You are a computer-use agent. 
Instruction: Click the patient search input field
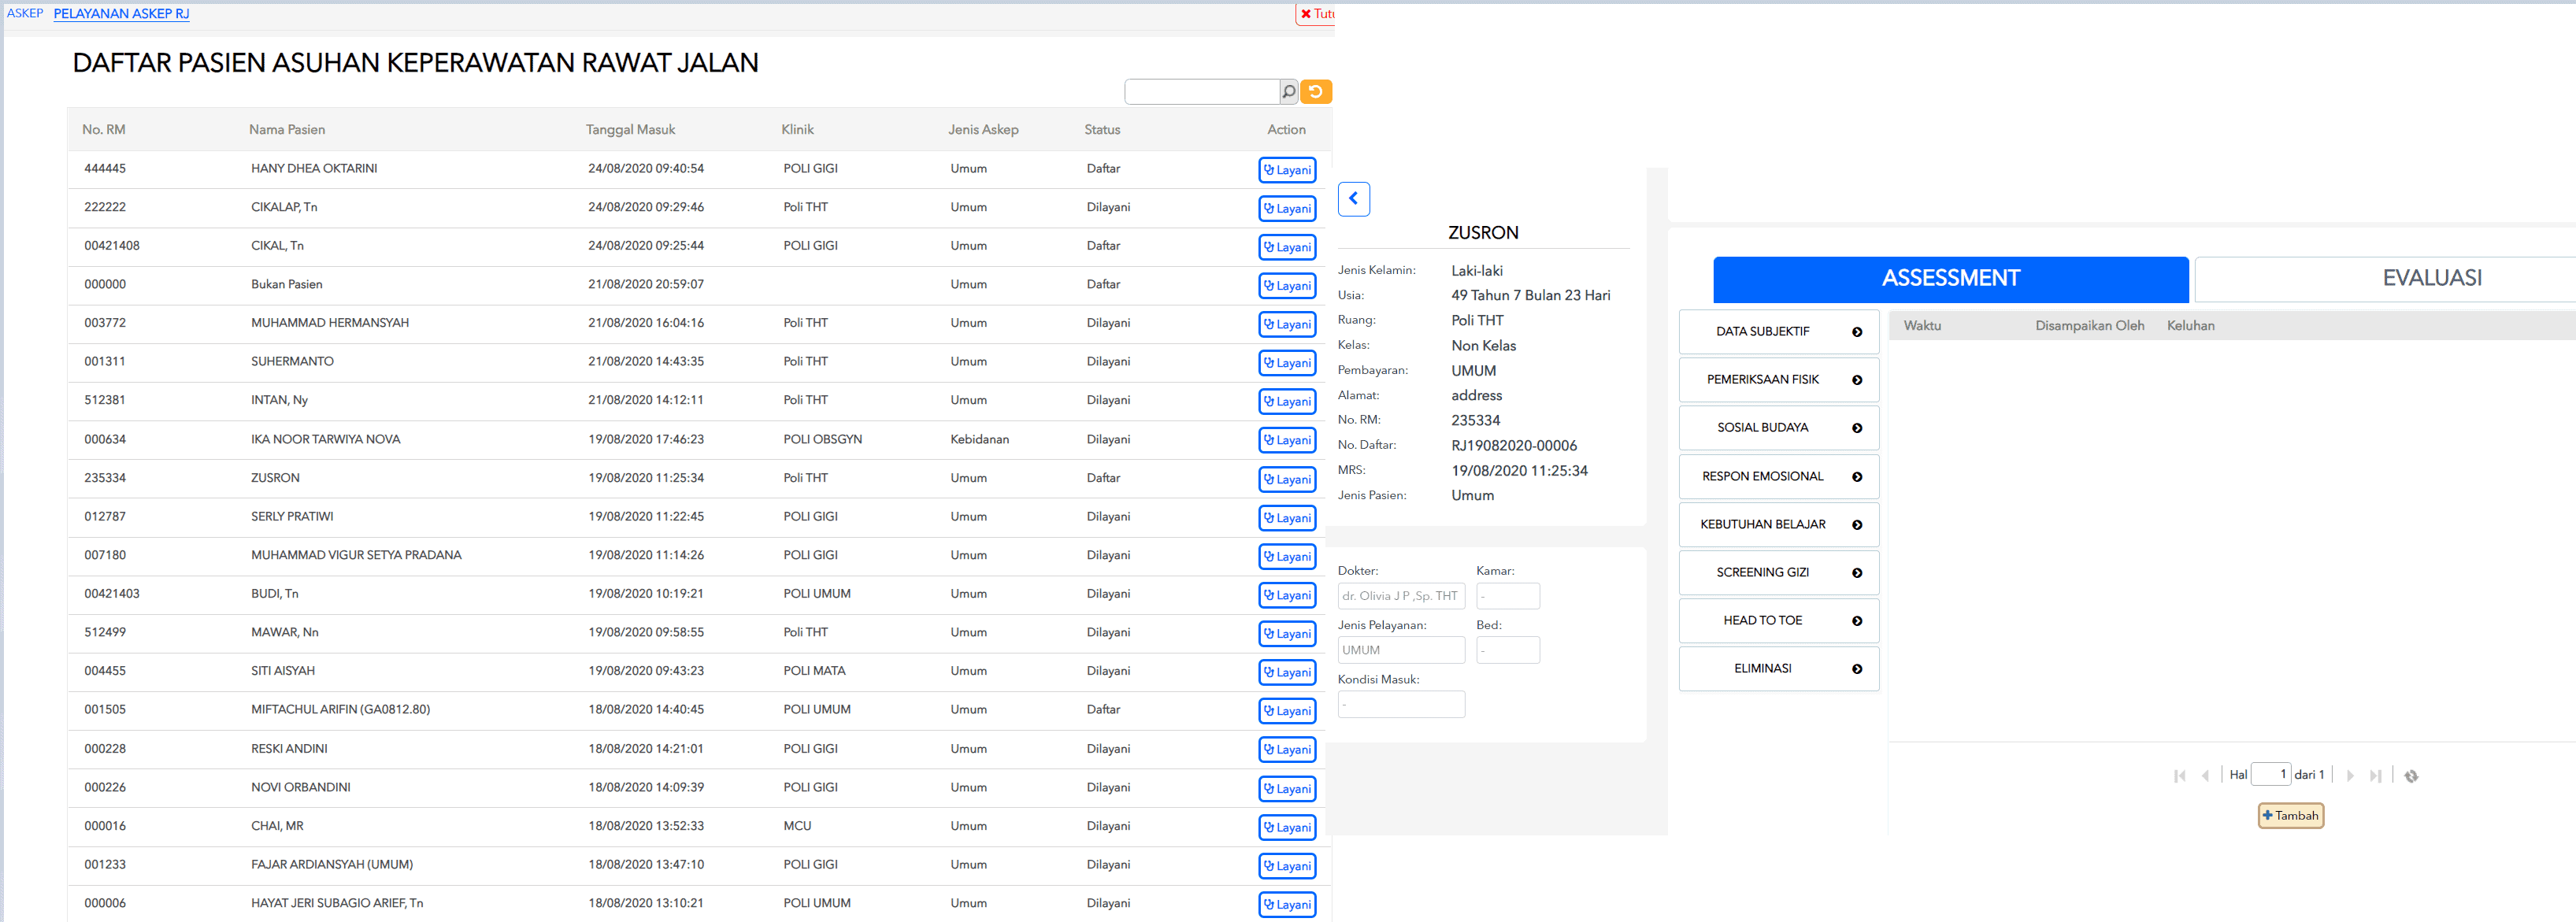click(1202, 92)
